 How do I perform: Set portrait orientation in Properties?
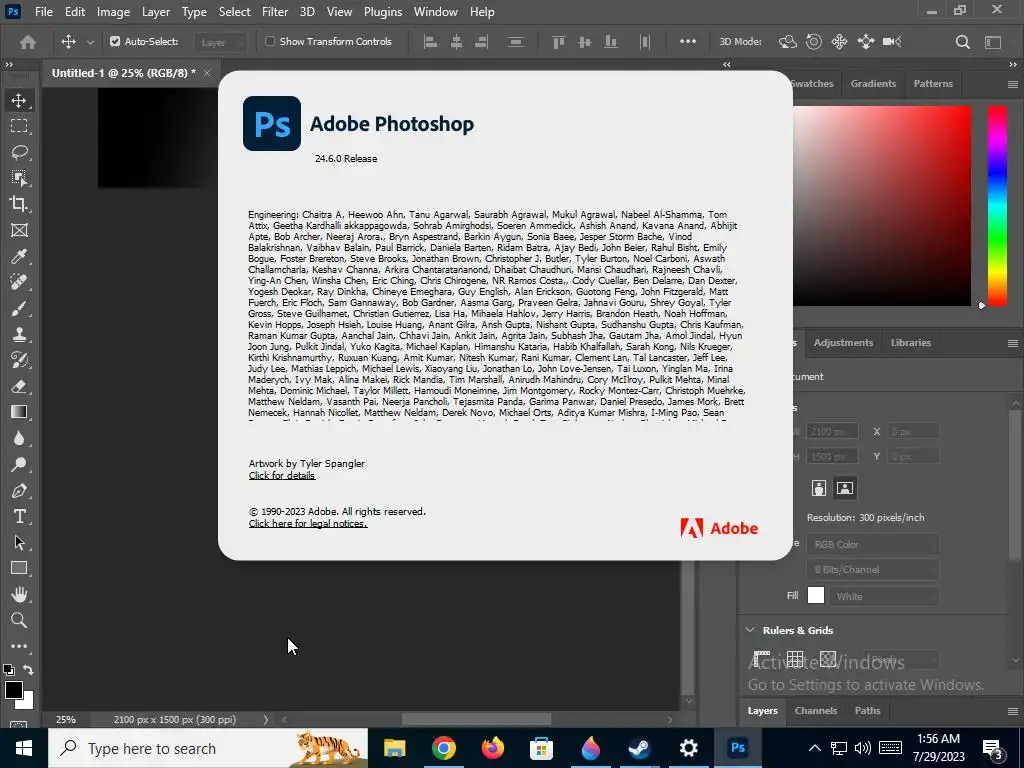coord(818,488)
